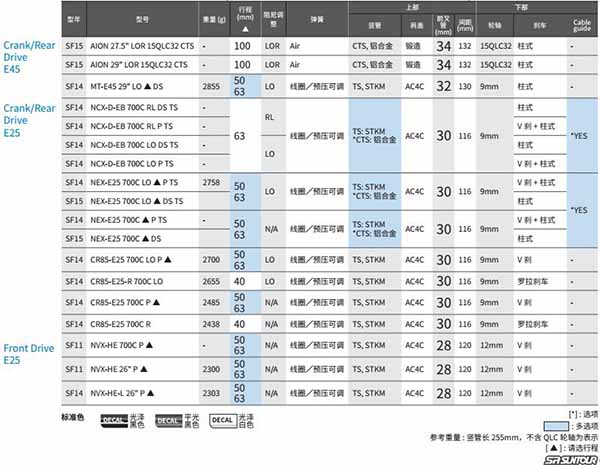Select model CR8S-E25-R 700C LO
Screen dimensions: 600x465
point(127,282)
